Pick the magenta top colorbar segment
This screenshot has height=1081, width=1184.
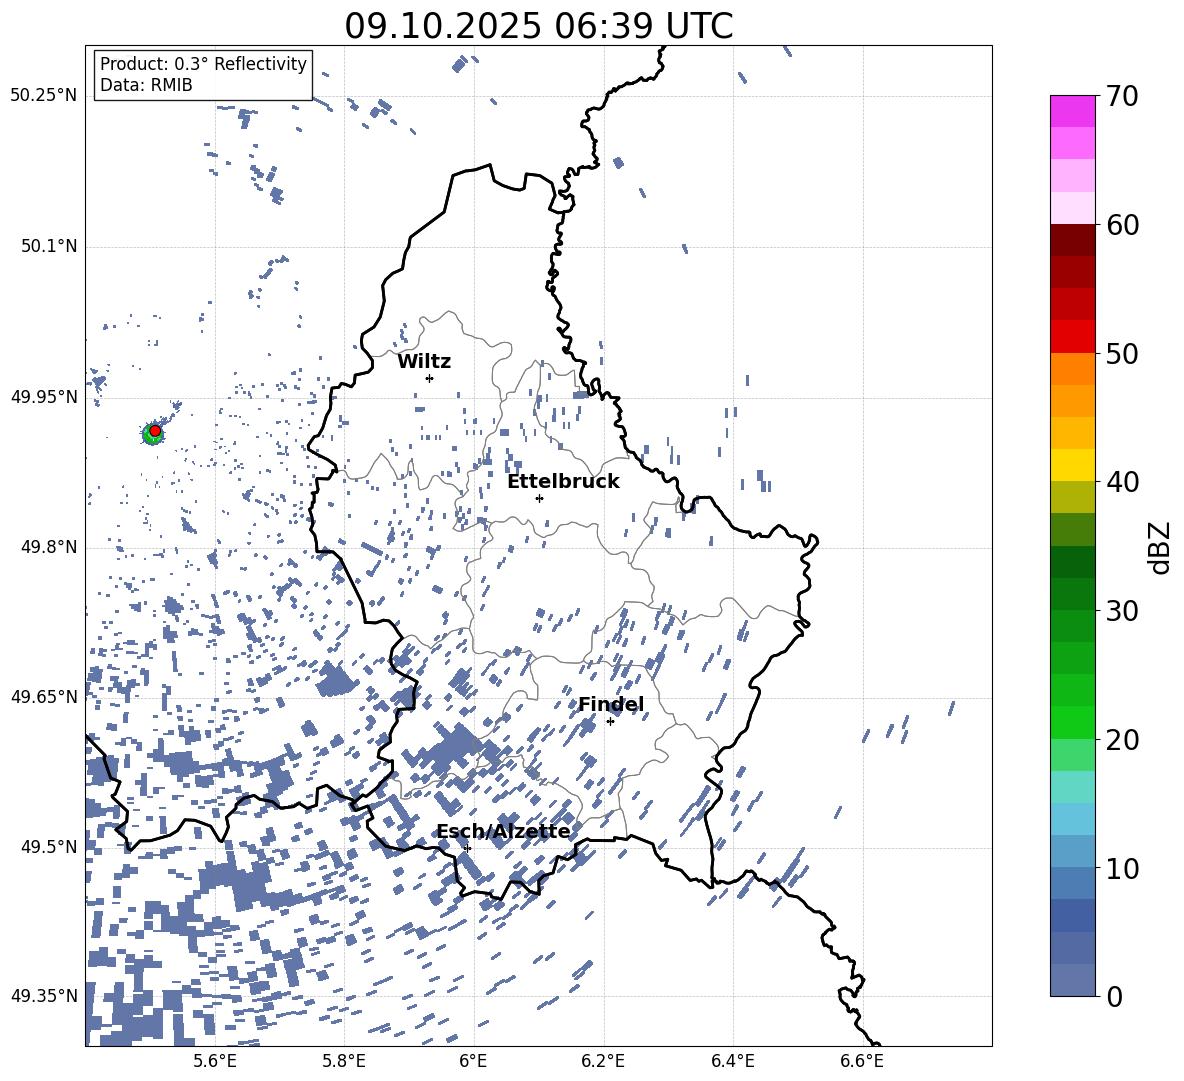click(1072, 111)
